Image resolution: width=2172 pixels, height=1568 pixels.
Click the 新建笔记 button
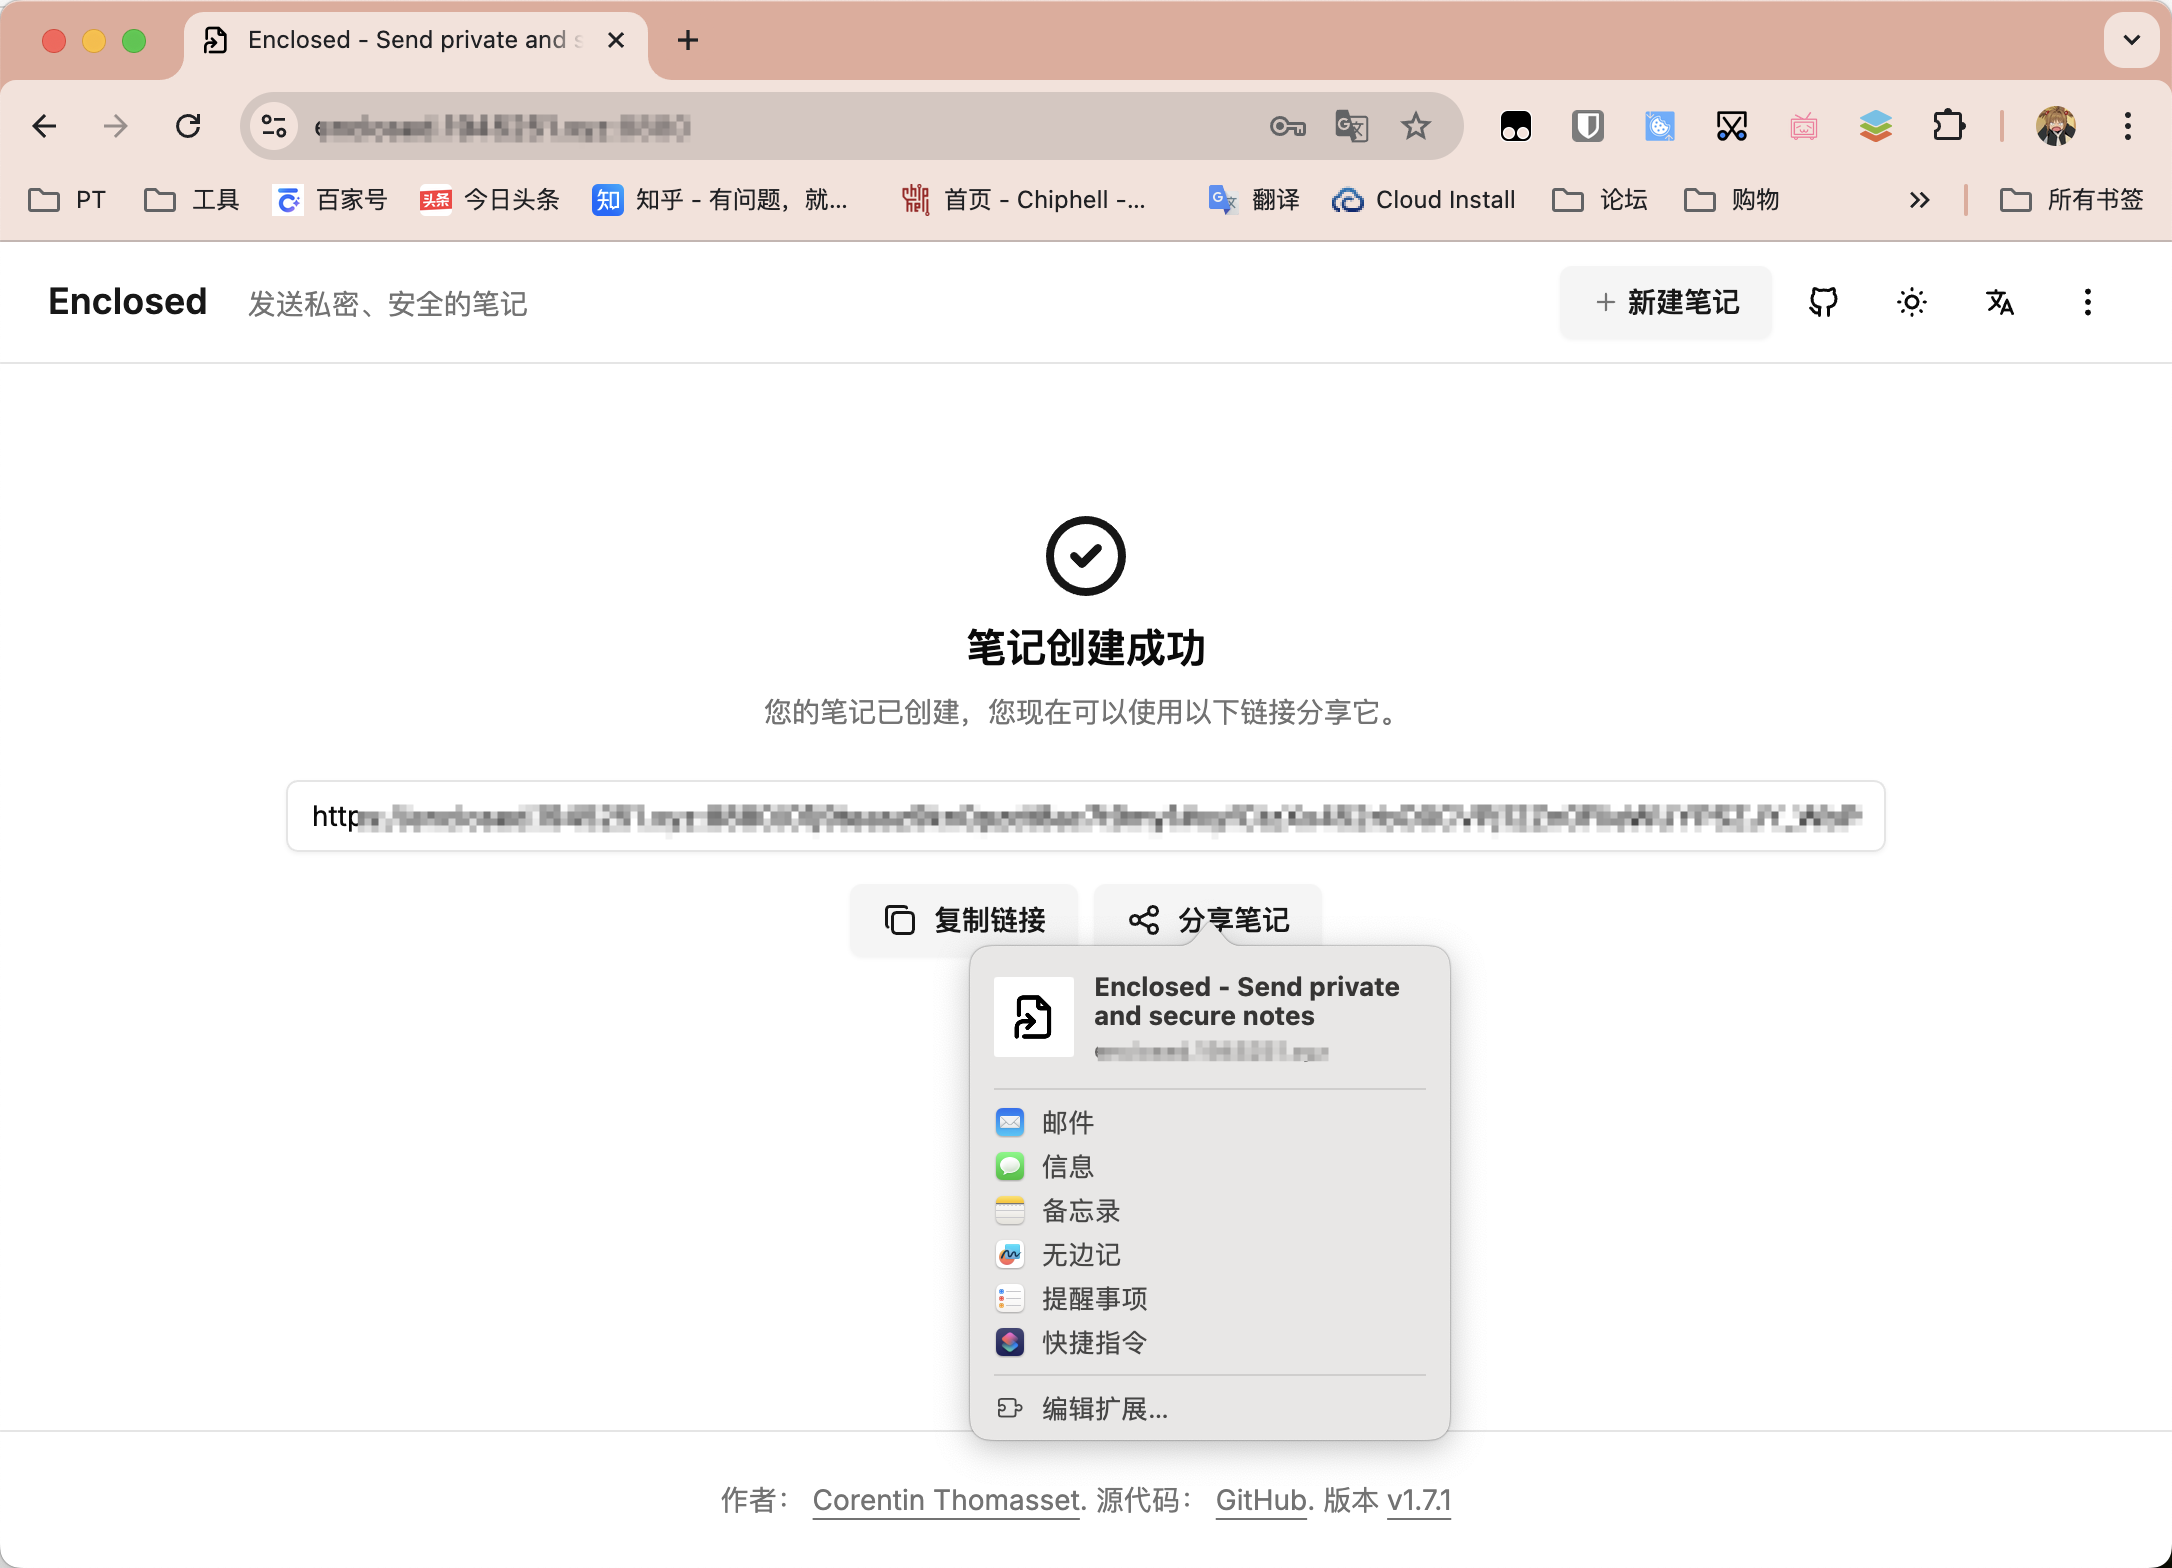pos(1666,302)
